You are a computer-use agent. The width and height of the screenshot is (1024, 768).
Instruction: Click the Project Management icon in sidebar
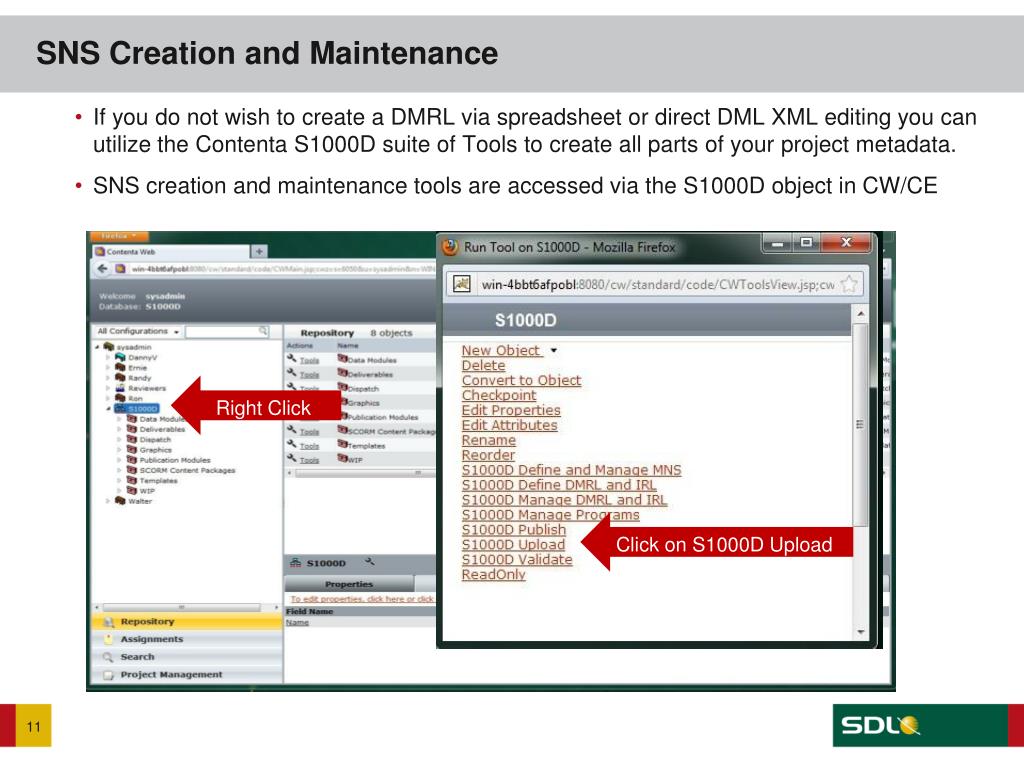click(x=108, y=675)
